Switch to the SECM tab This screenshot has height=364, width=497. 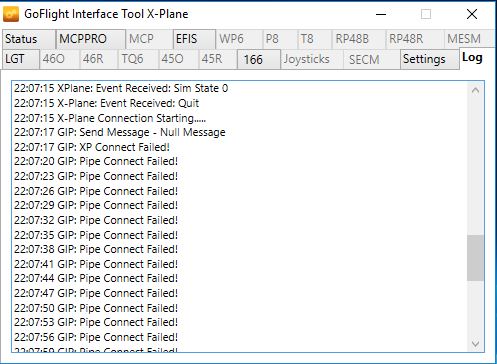click(371, 59)
